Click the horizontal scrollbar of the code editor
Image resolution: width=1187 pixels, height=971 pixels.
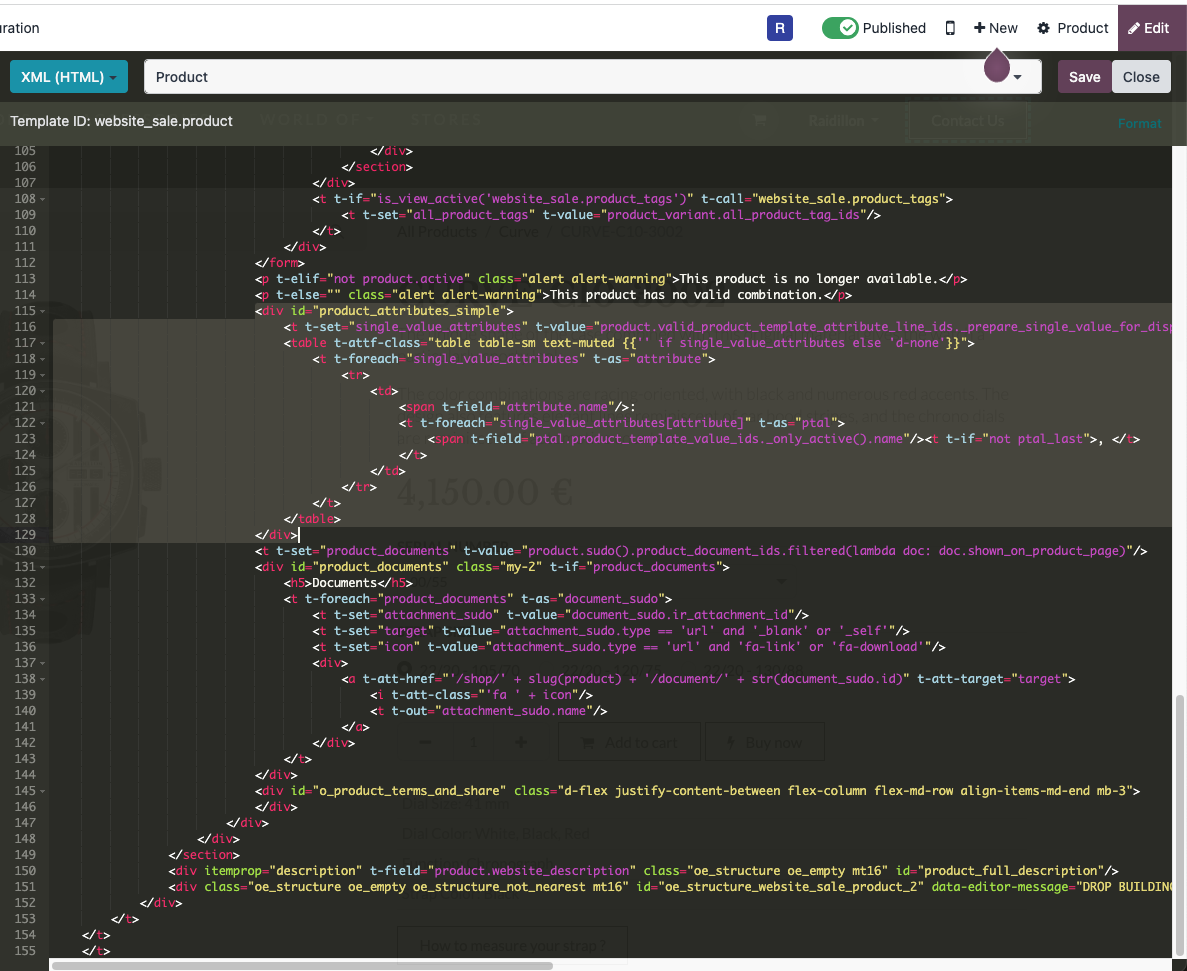pos(301,966)
